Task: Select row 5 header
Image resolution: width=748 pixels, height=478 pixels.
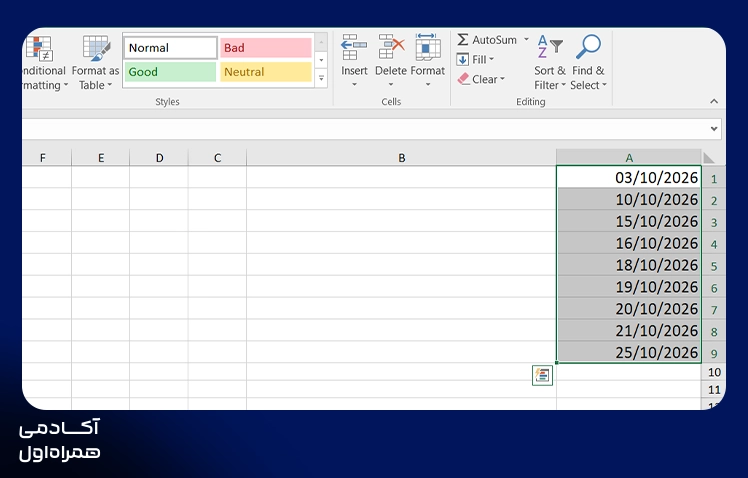Action: 714,266
